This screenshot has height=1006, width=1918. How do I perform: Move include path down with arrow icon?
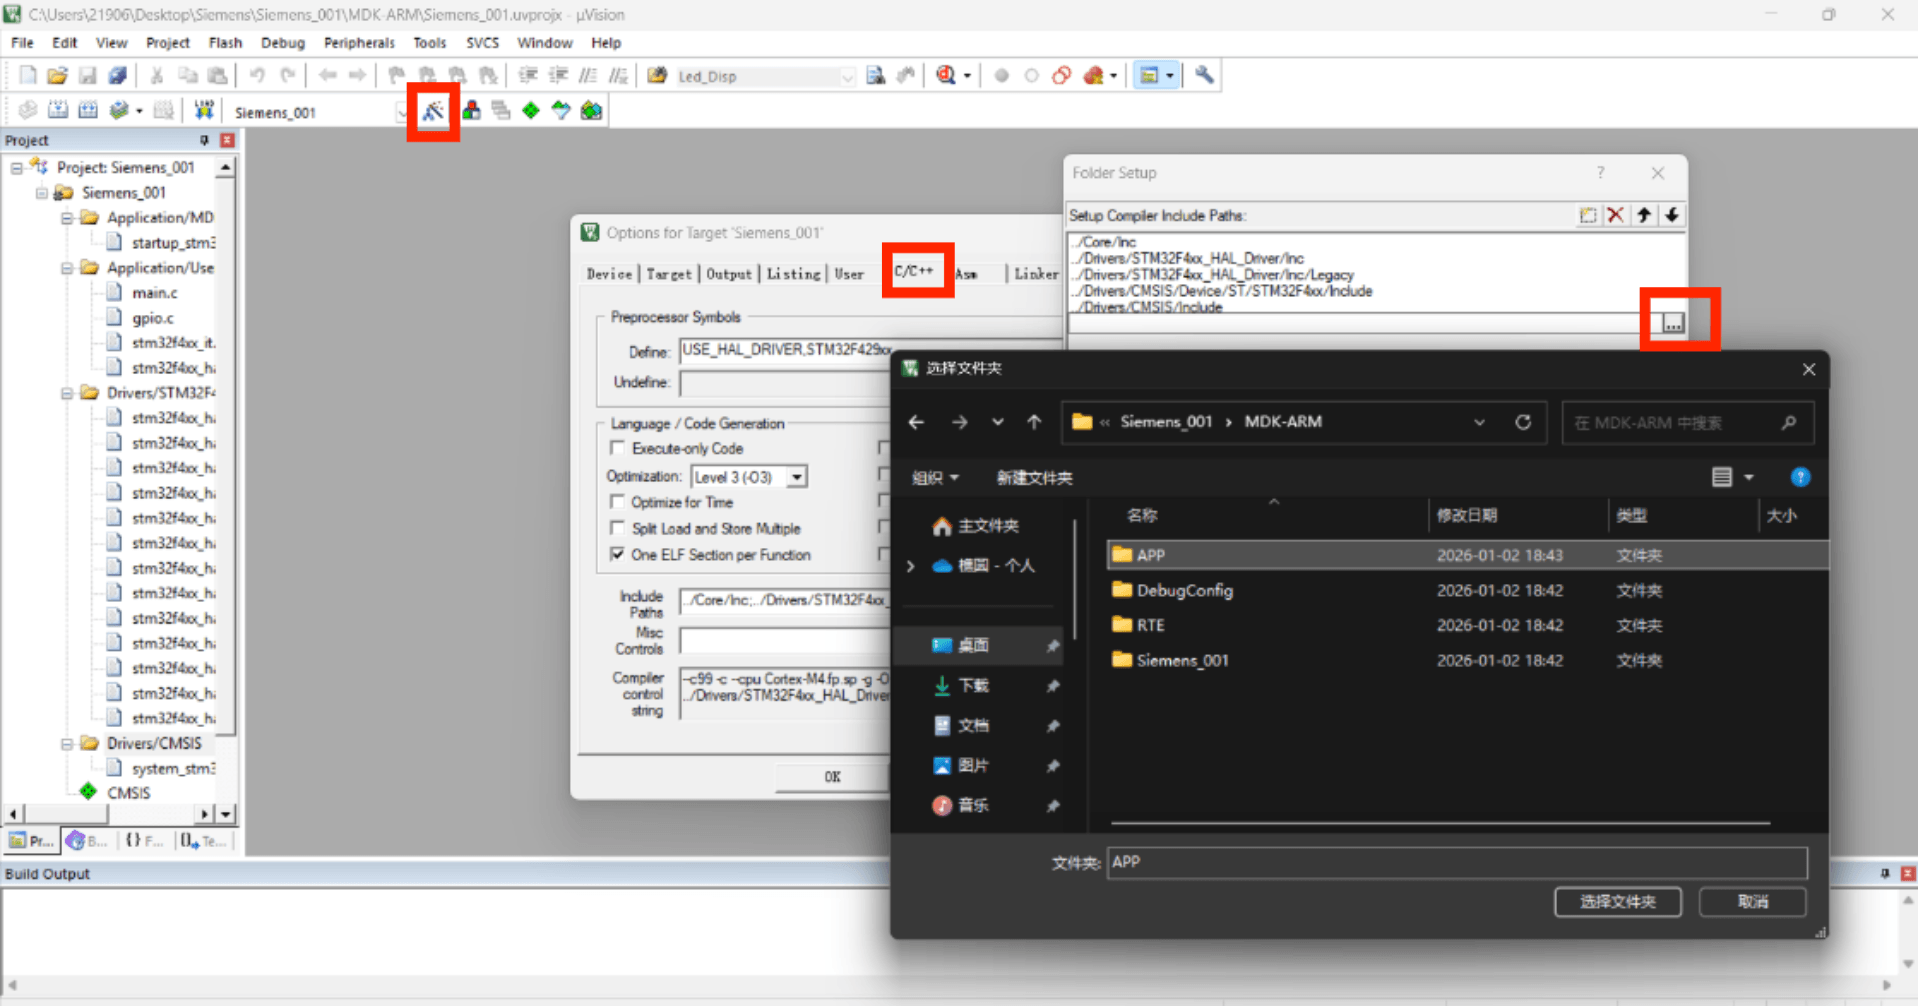coord(1671,215)
